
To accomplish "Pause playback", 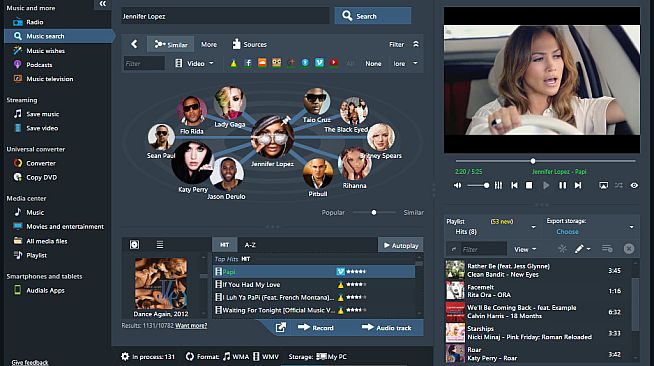I will [x=563, y=186].
